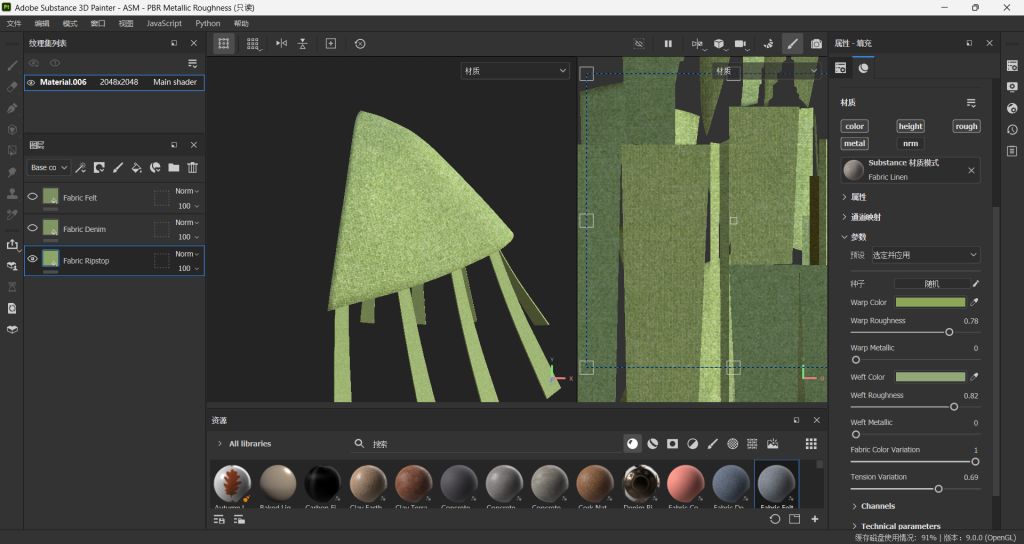Filter assets by smart materials

(652, 444)
